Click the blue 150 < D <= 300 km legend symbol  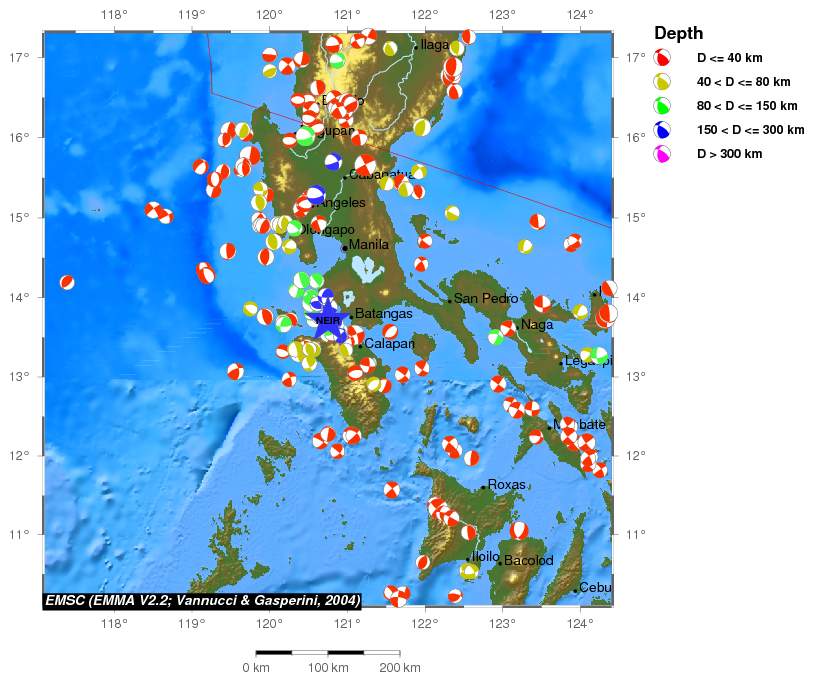[x=662, y=129]
